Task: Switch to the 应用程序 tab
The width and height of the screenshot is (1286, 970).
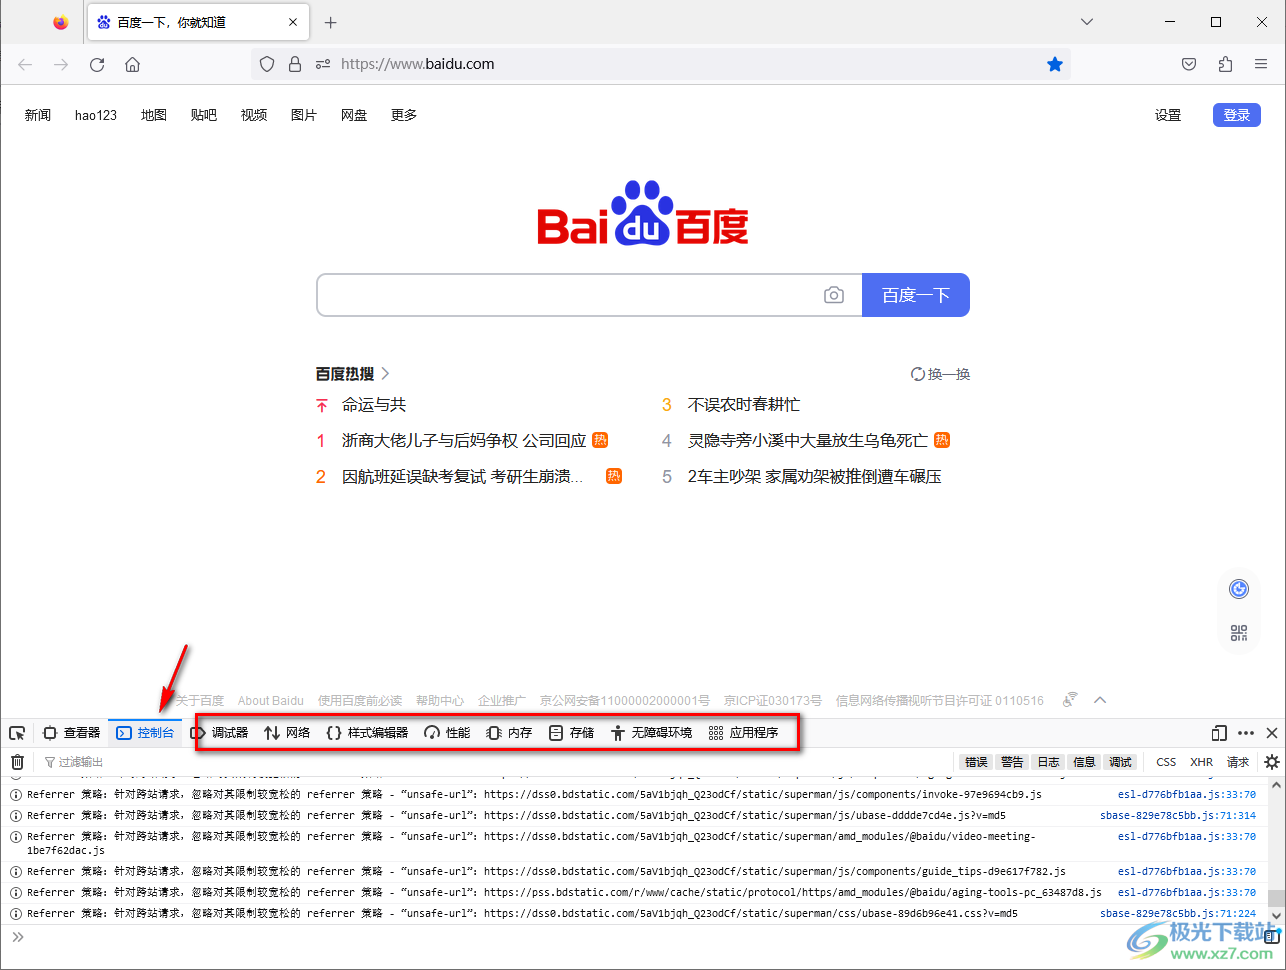Action: coord(743,733)
